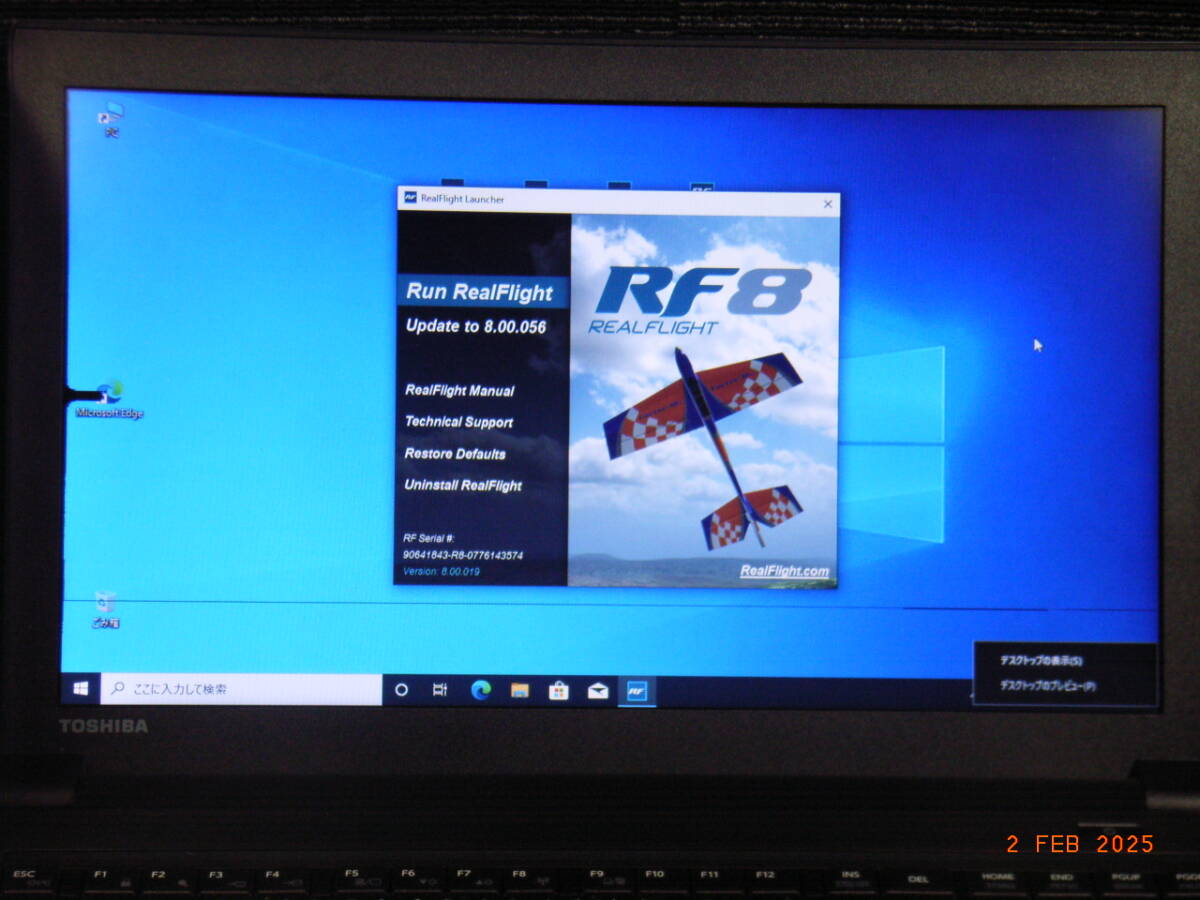Close the RealFlight Launcher window
Viewport: 1200px width, 900px height.
(827, 203)
